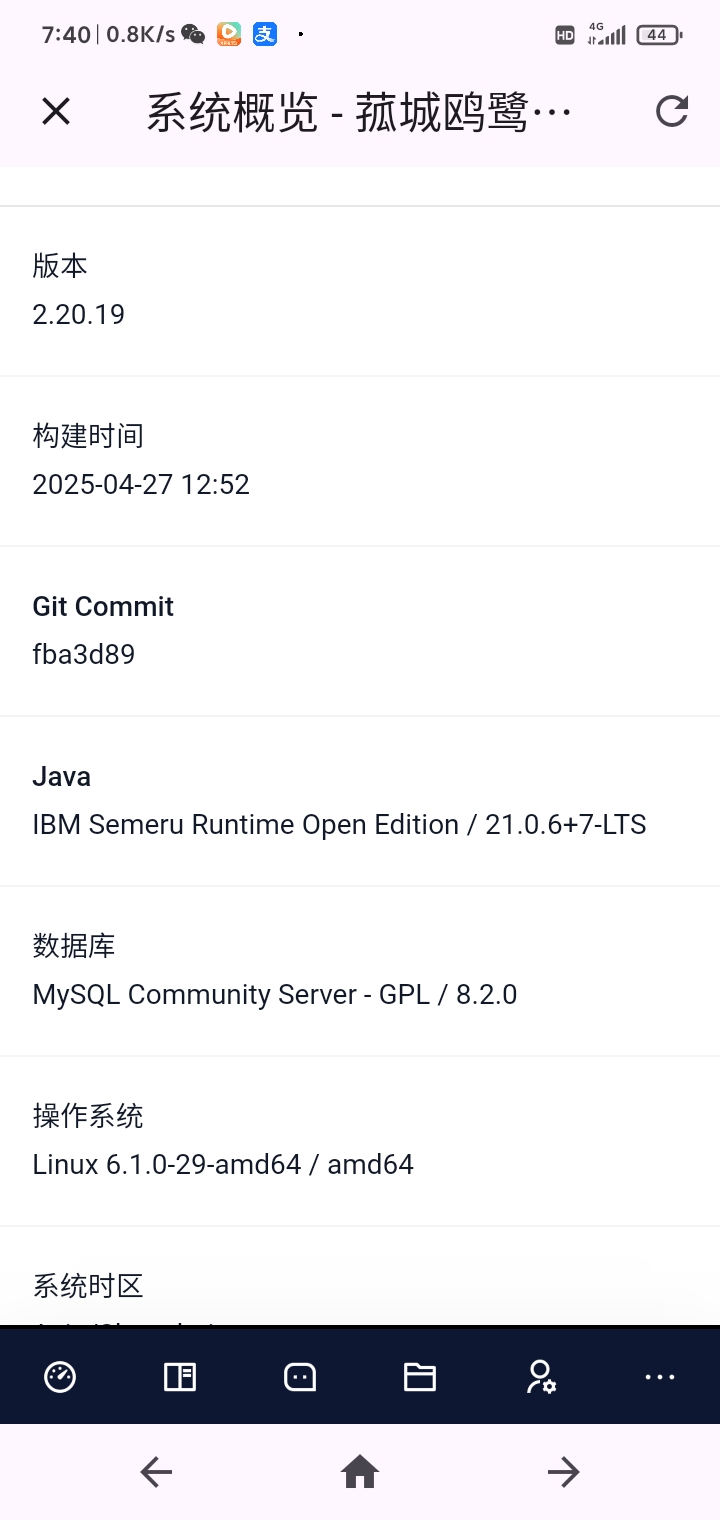Screen dimensions: 720x1520
Task: Select the build time 2025-04-27 12:52
Action: [x=141, y=485]
